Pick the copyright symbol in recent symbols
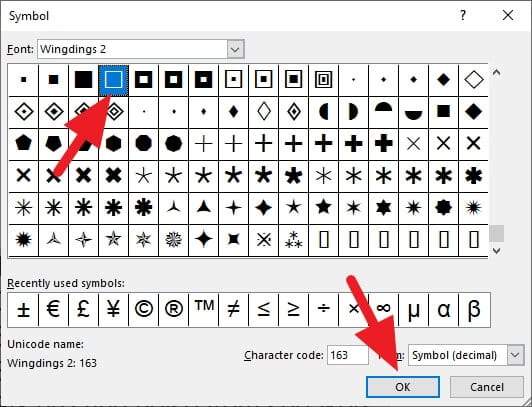This screenshot has width=532, height=407. coord(144,310)
